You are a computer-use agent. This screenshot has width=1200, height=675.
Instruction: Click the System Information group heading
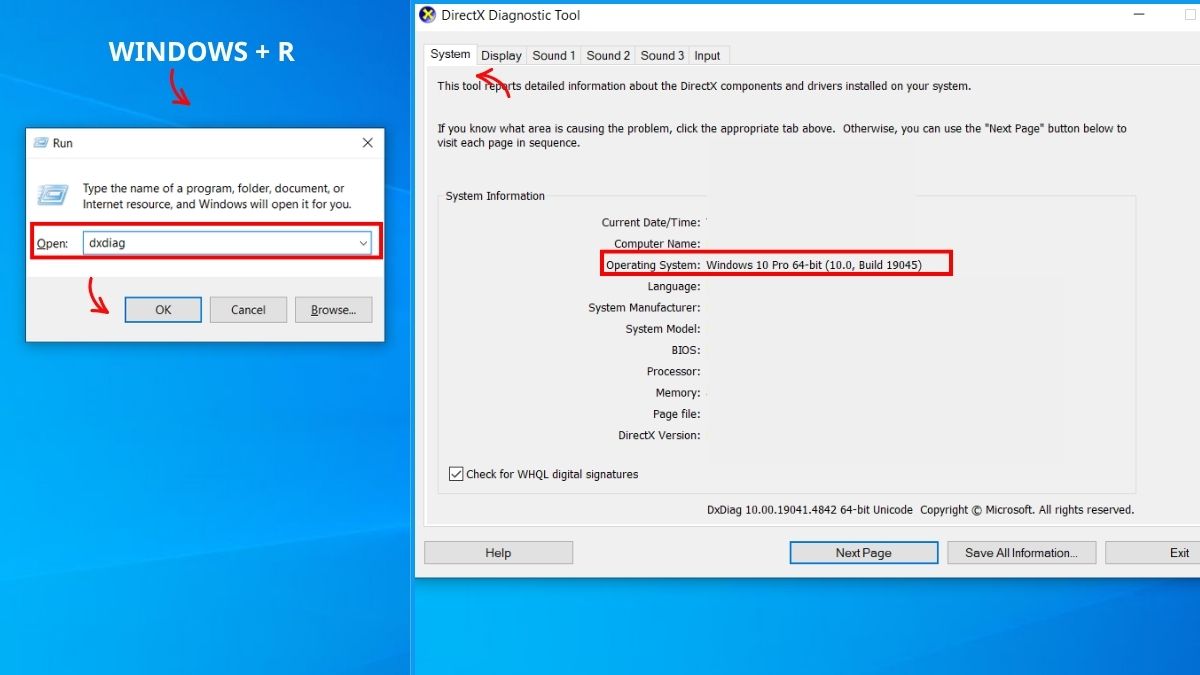pyautogui.click(x=495, y=196)
